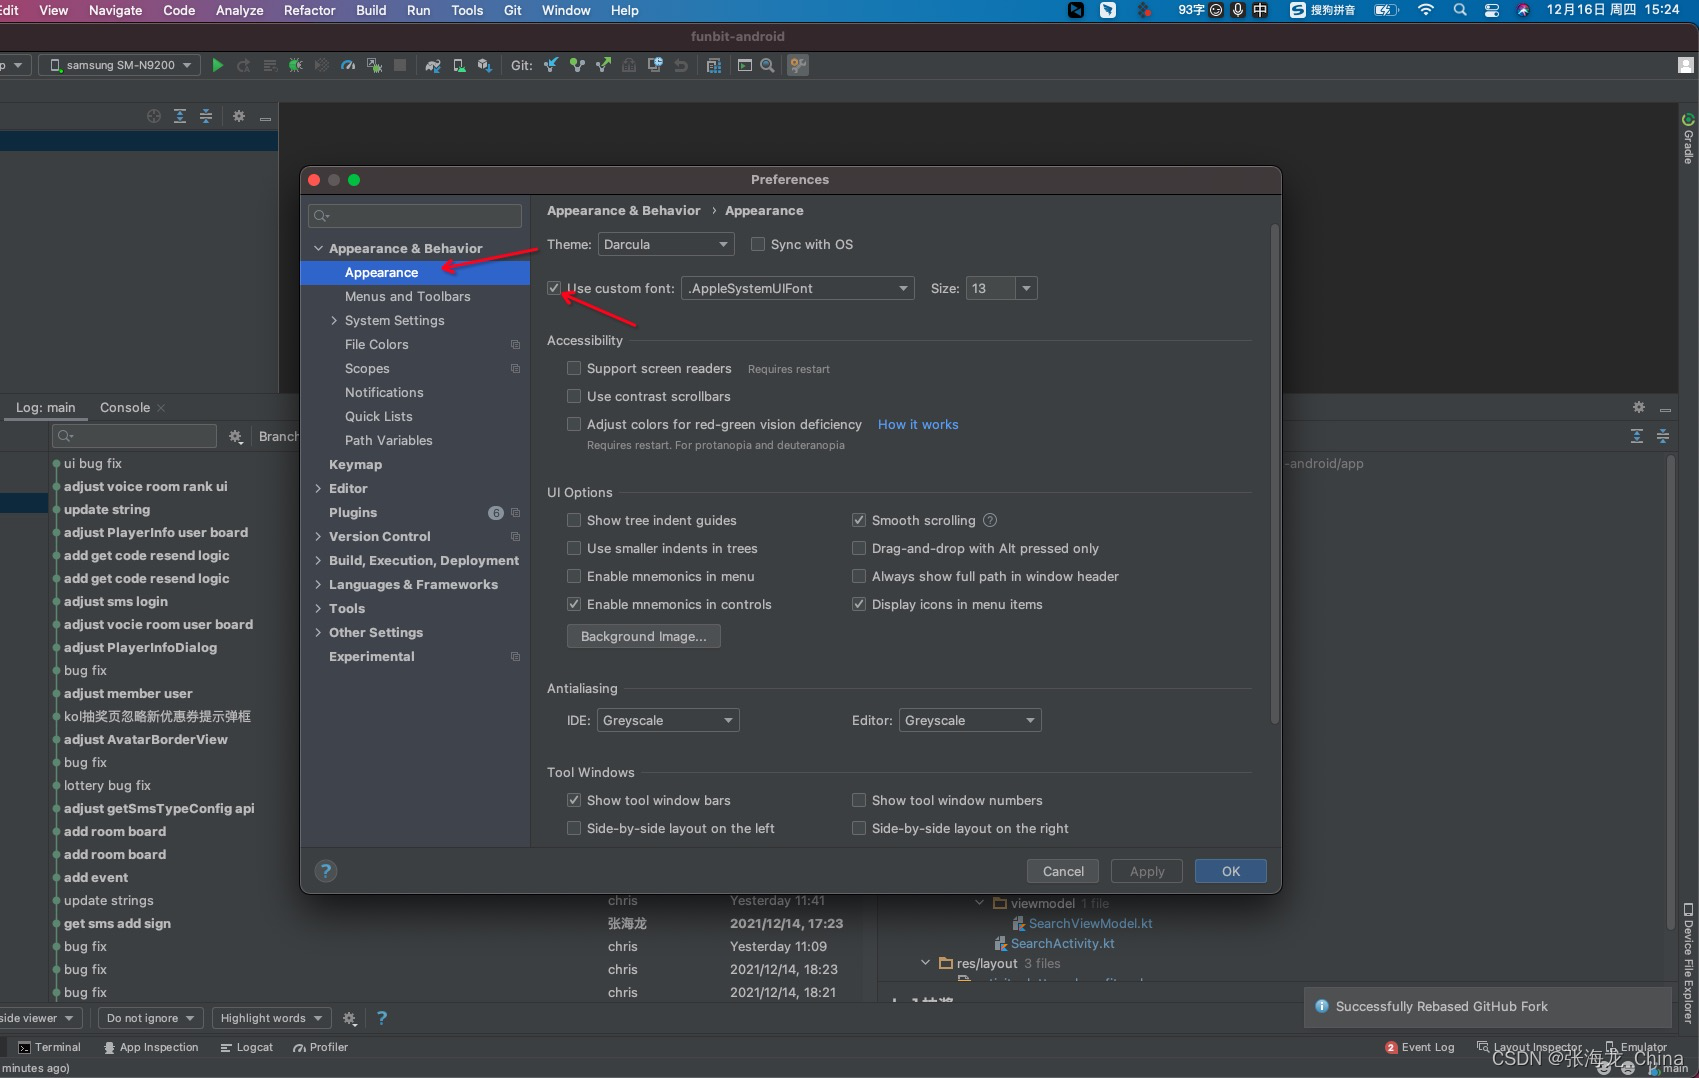This screenshot has height=1078, width=1699.
Task: Run the app with the green play icon
Action: pos(217,65)
